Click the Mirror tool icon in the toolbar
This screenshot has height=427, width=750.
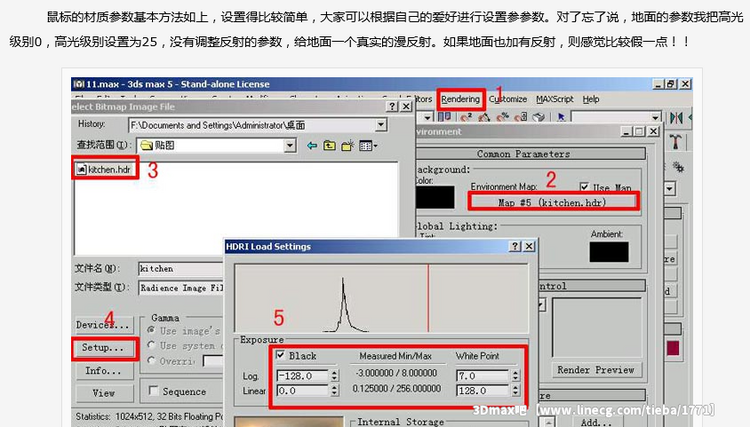[676, 118]
